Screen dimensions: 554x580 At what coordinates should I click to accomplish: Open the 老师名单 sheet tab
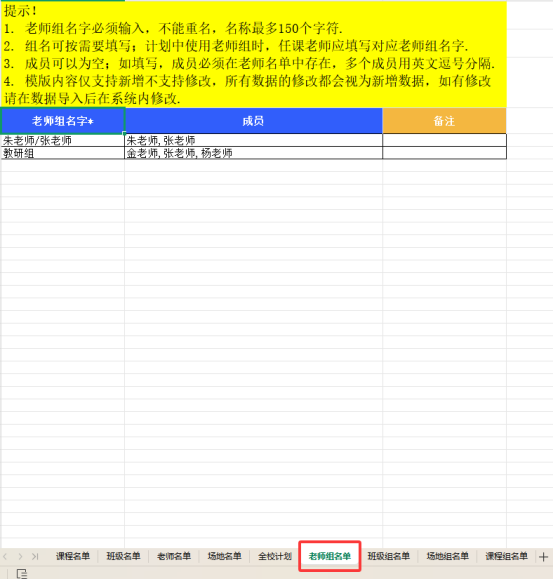[174, 556]
